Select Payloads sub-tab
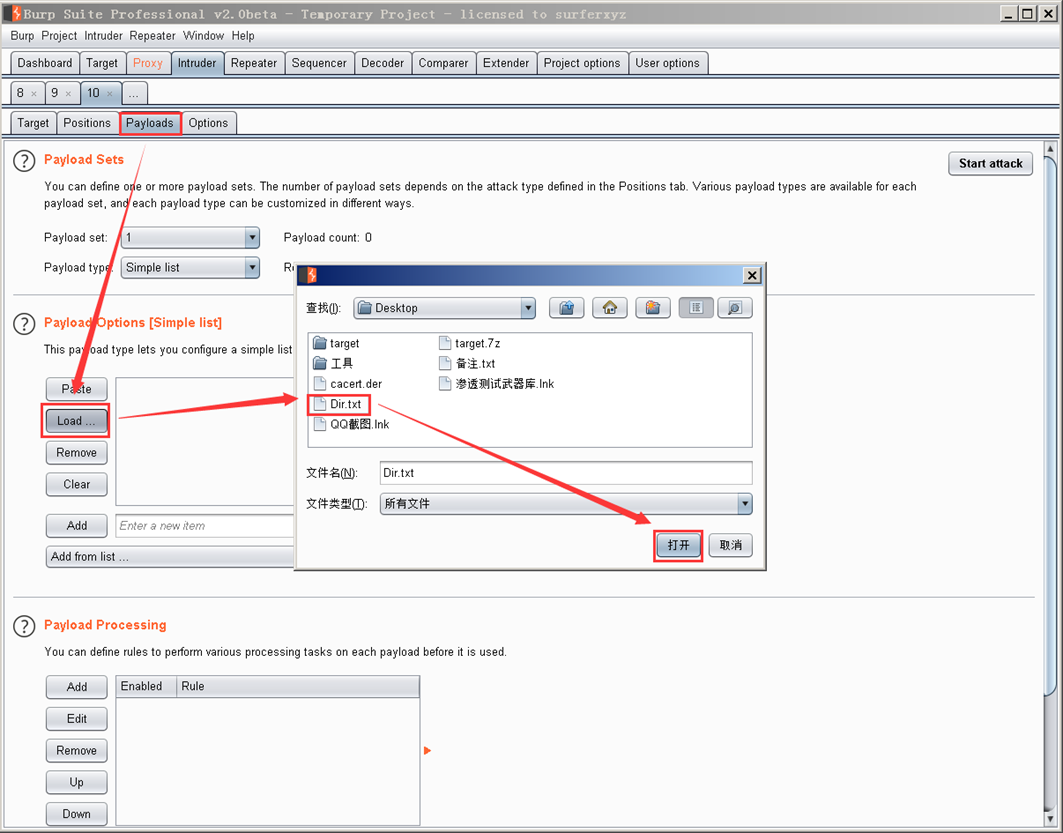Image resolution: width=1063 pixels, height=833 pixels. click(x=150, y=123)
